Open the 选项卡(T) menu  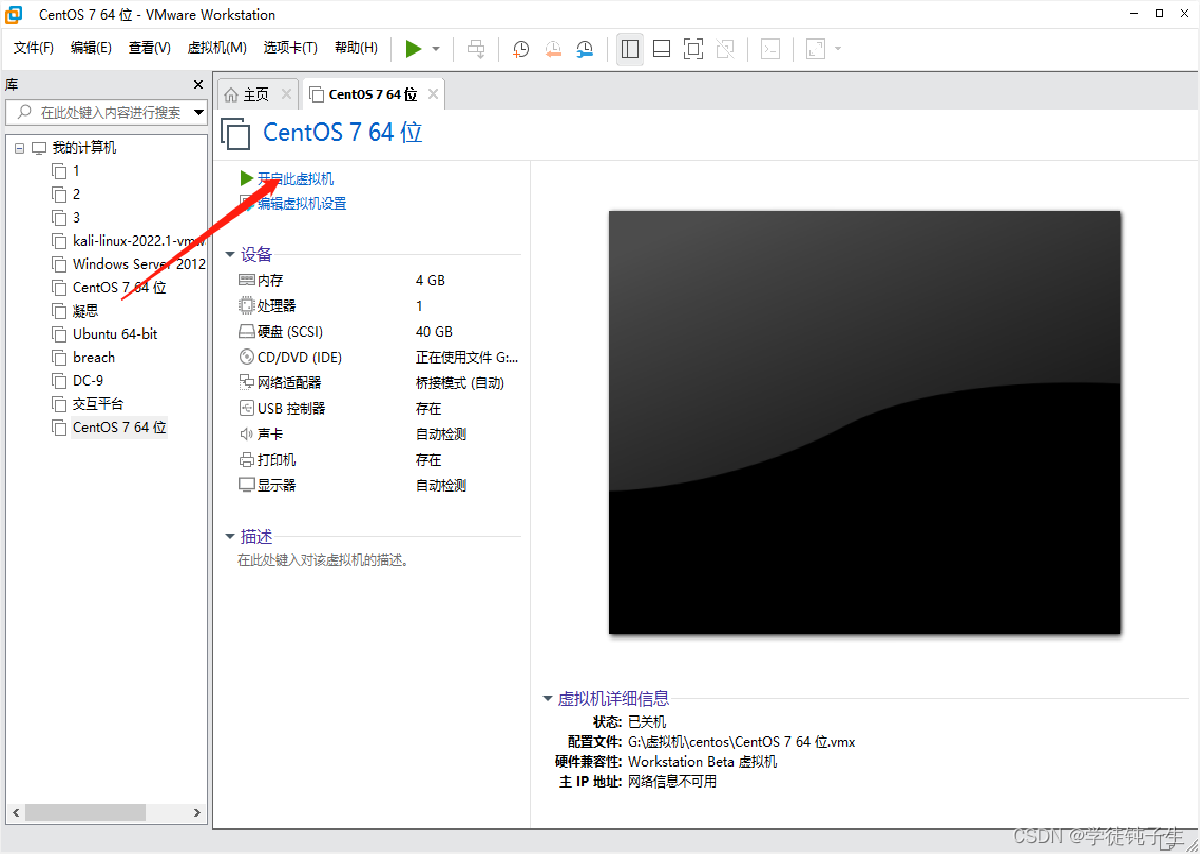290,48
